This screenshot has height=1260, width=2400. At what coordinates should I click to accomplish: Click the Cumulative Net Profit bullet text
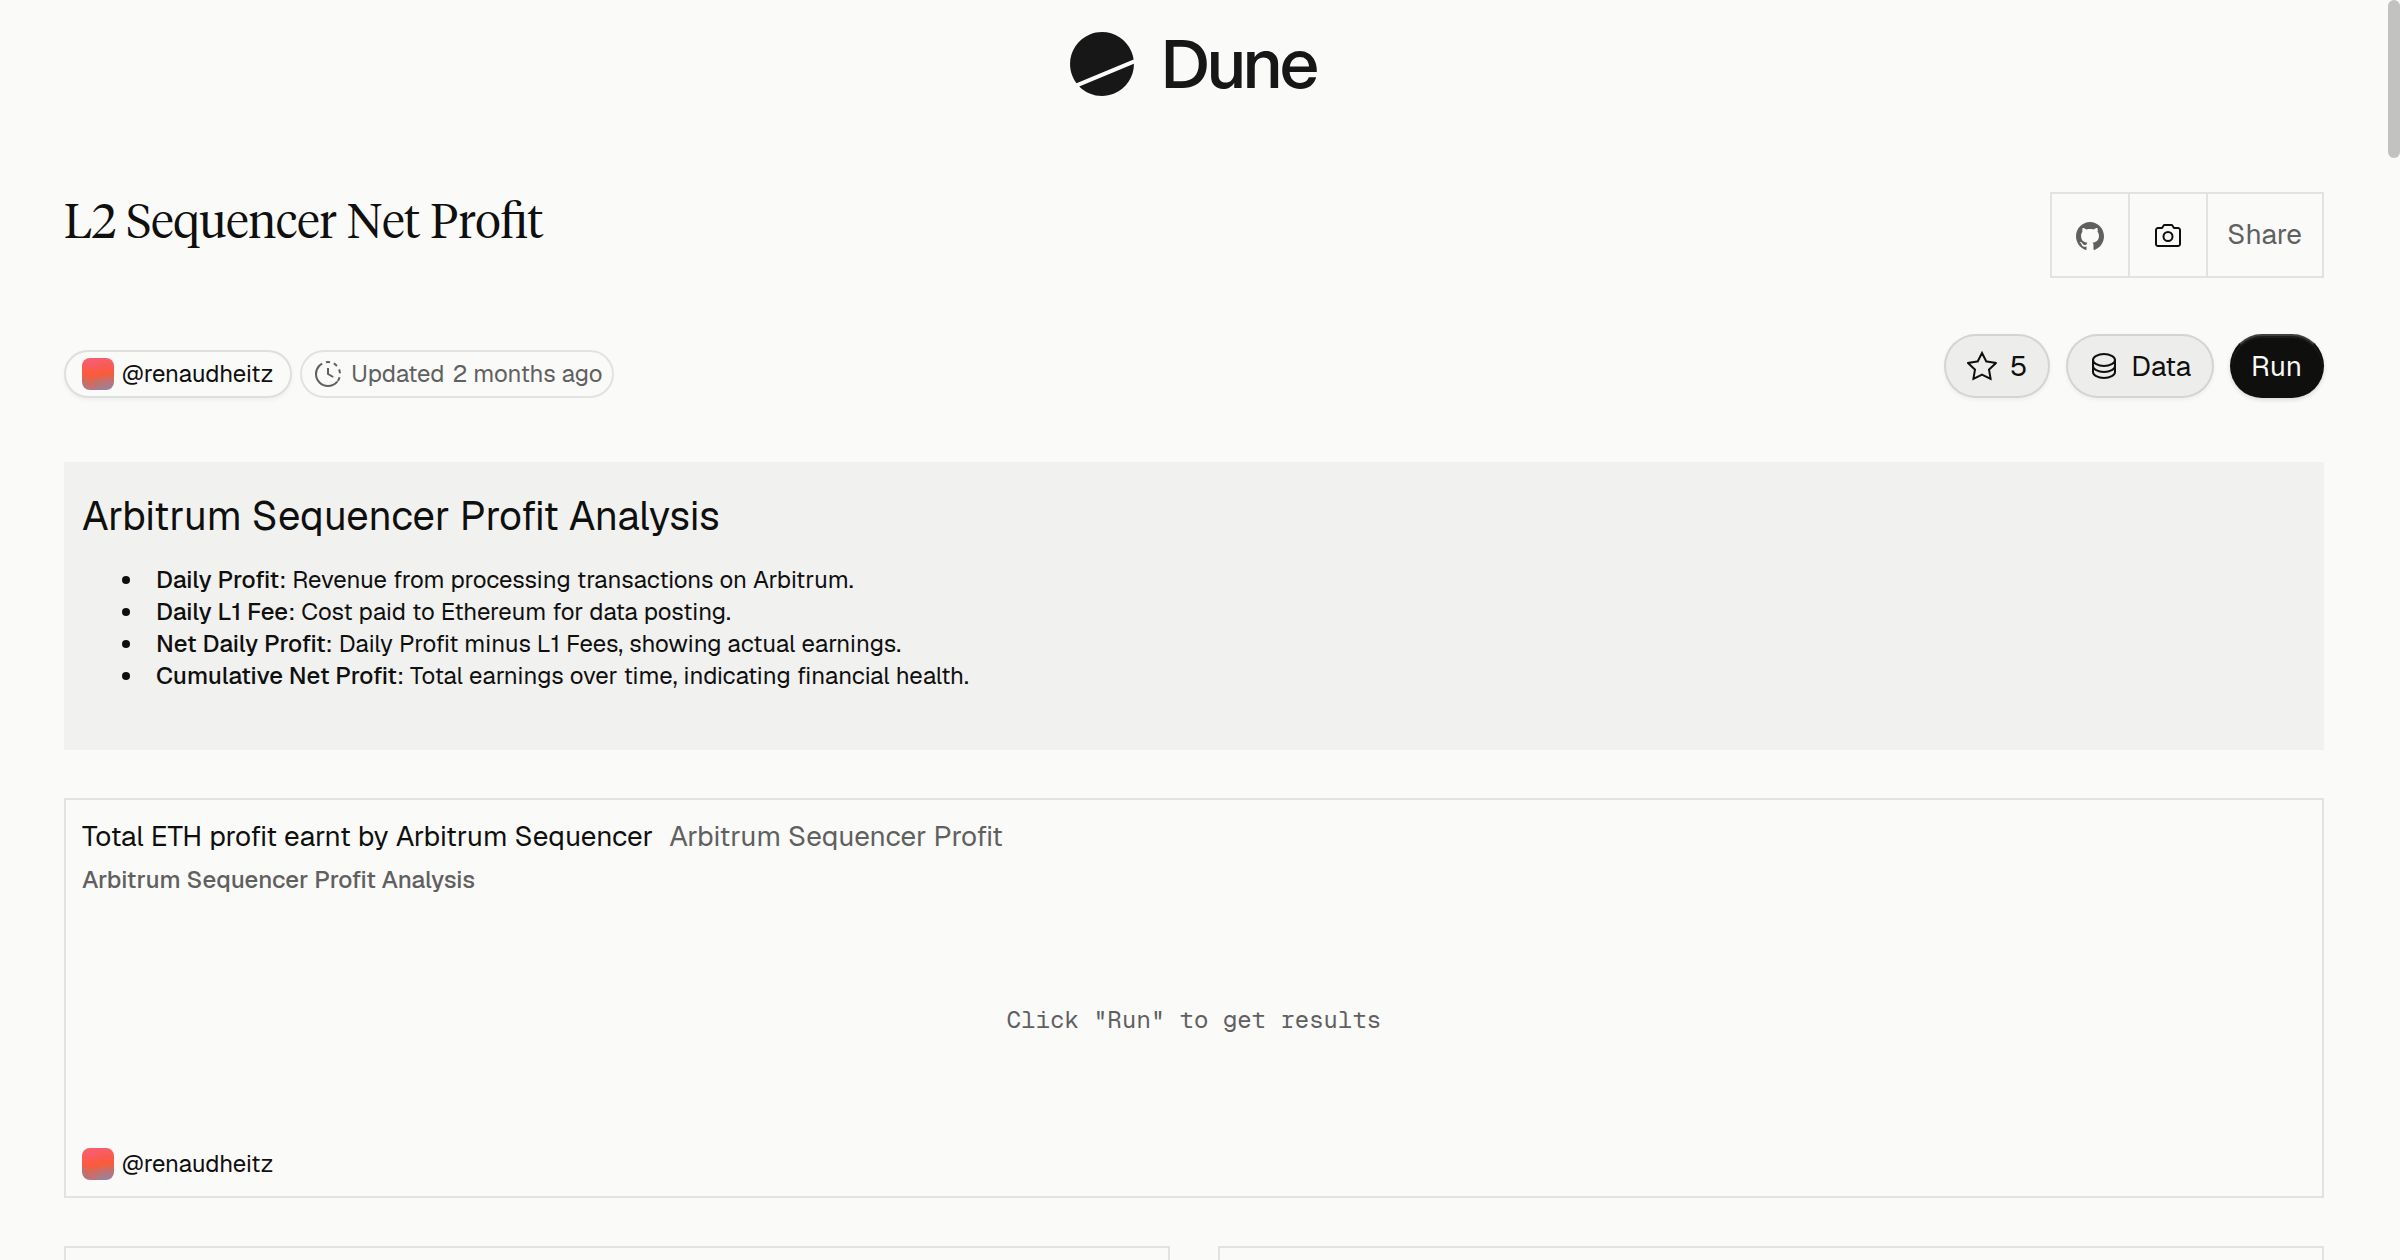[562, 676]
